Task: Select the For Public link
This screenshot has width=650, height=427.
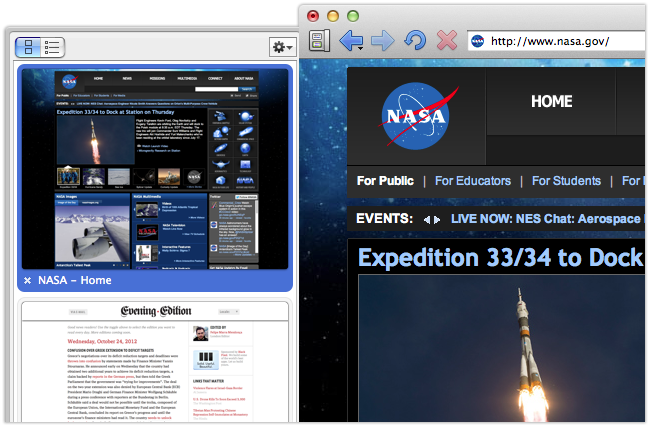Action: click(x=385, y=181)
